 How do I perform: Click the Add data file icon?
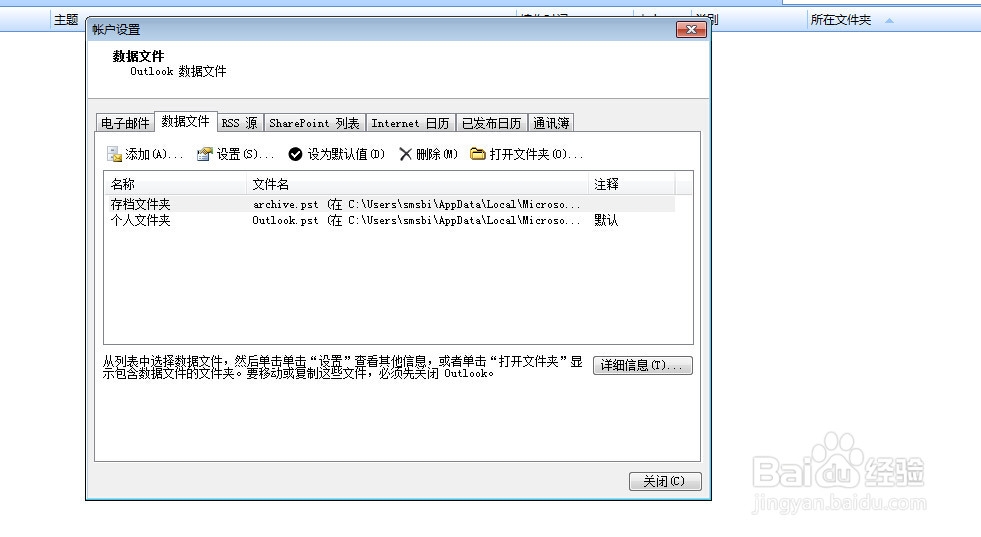(x=114, y=154)
